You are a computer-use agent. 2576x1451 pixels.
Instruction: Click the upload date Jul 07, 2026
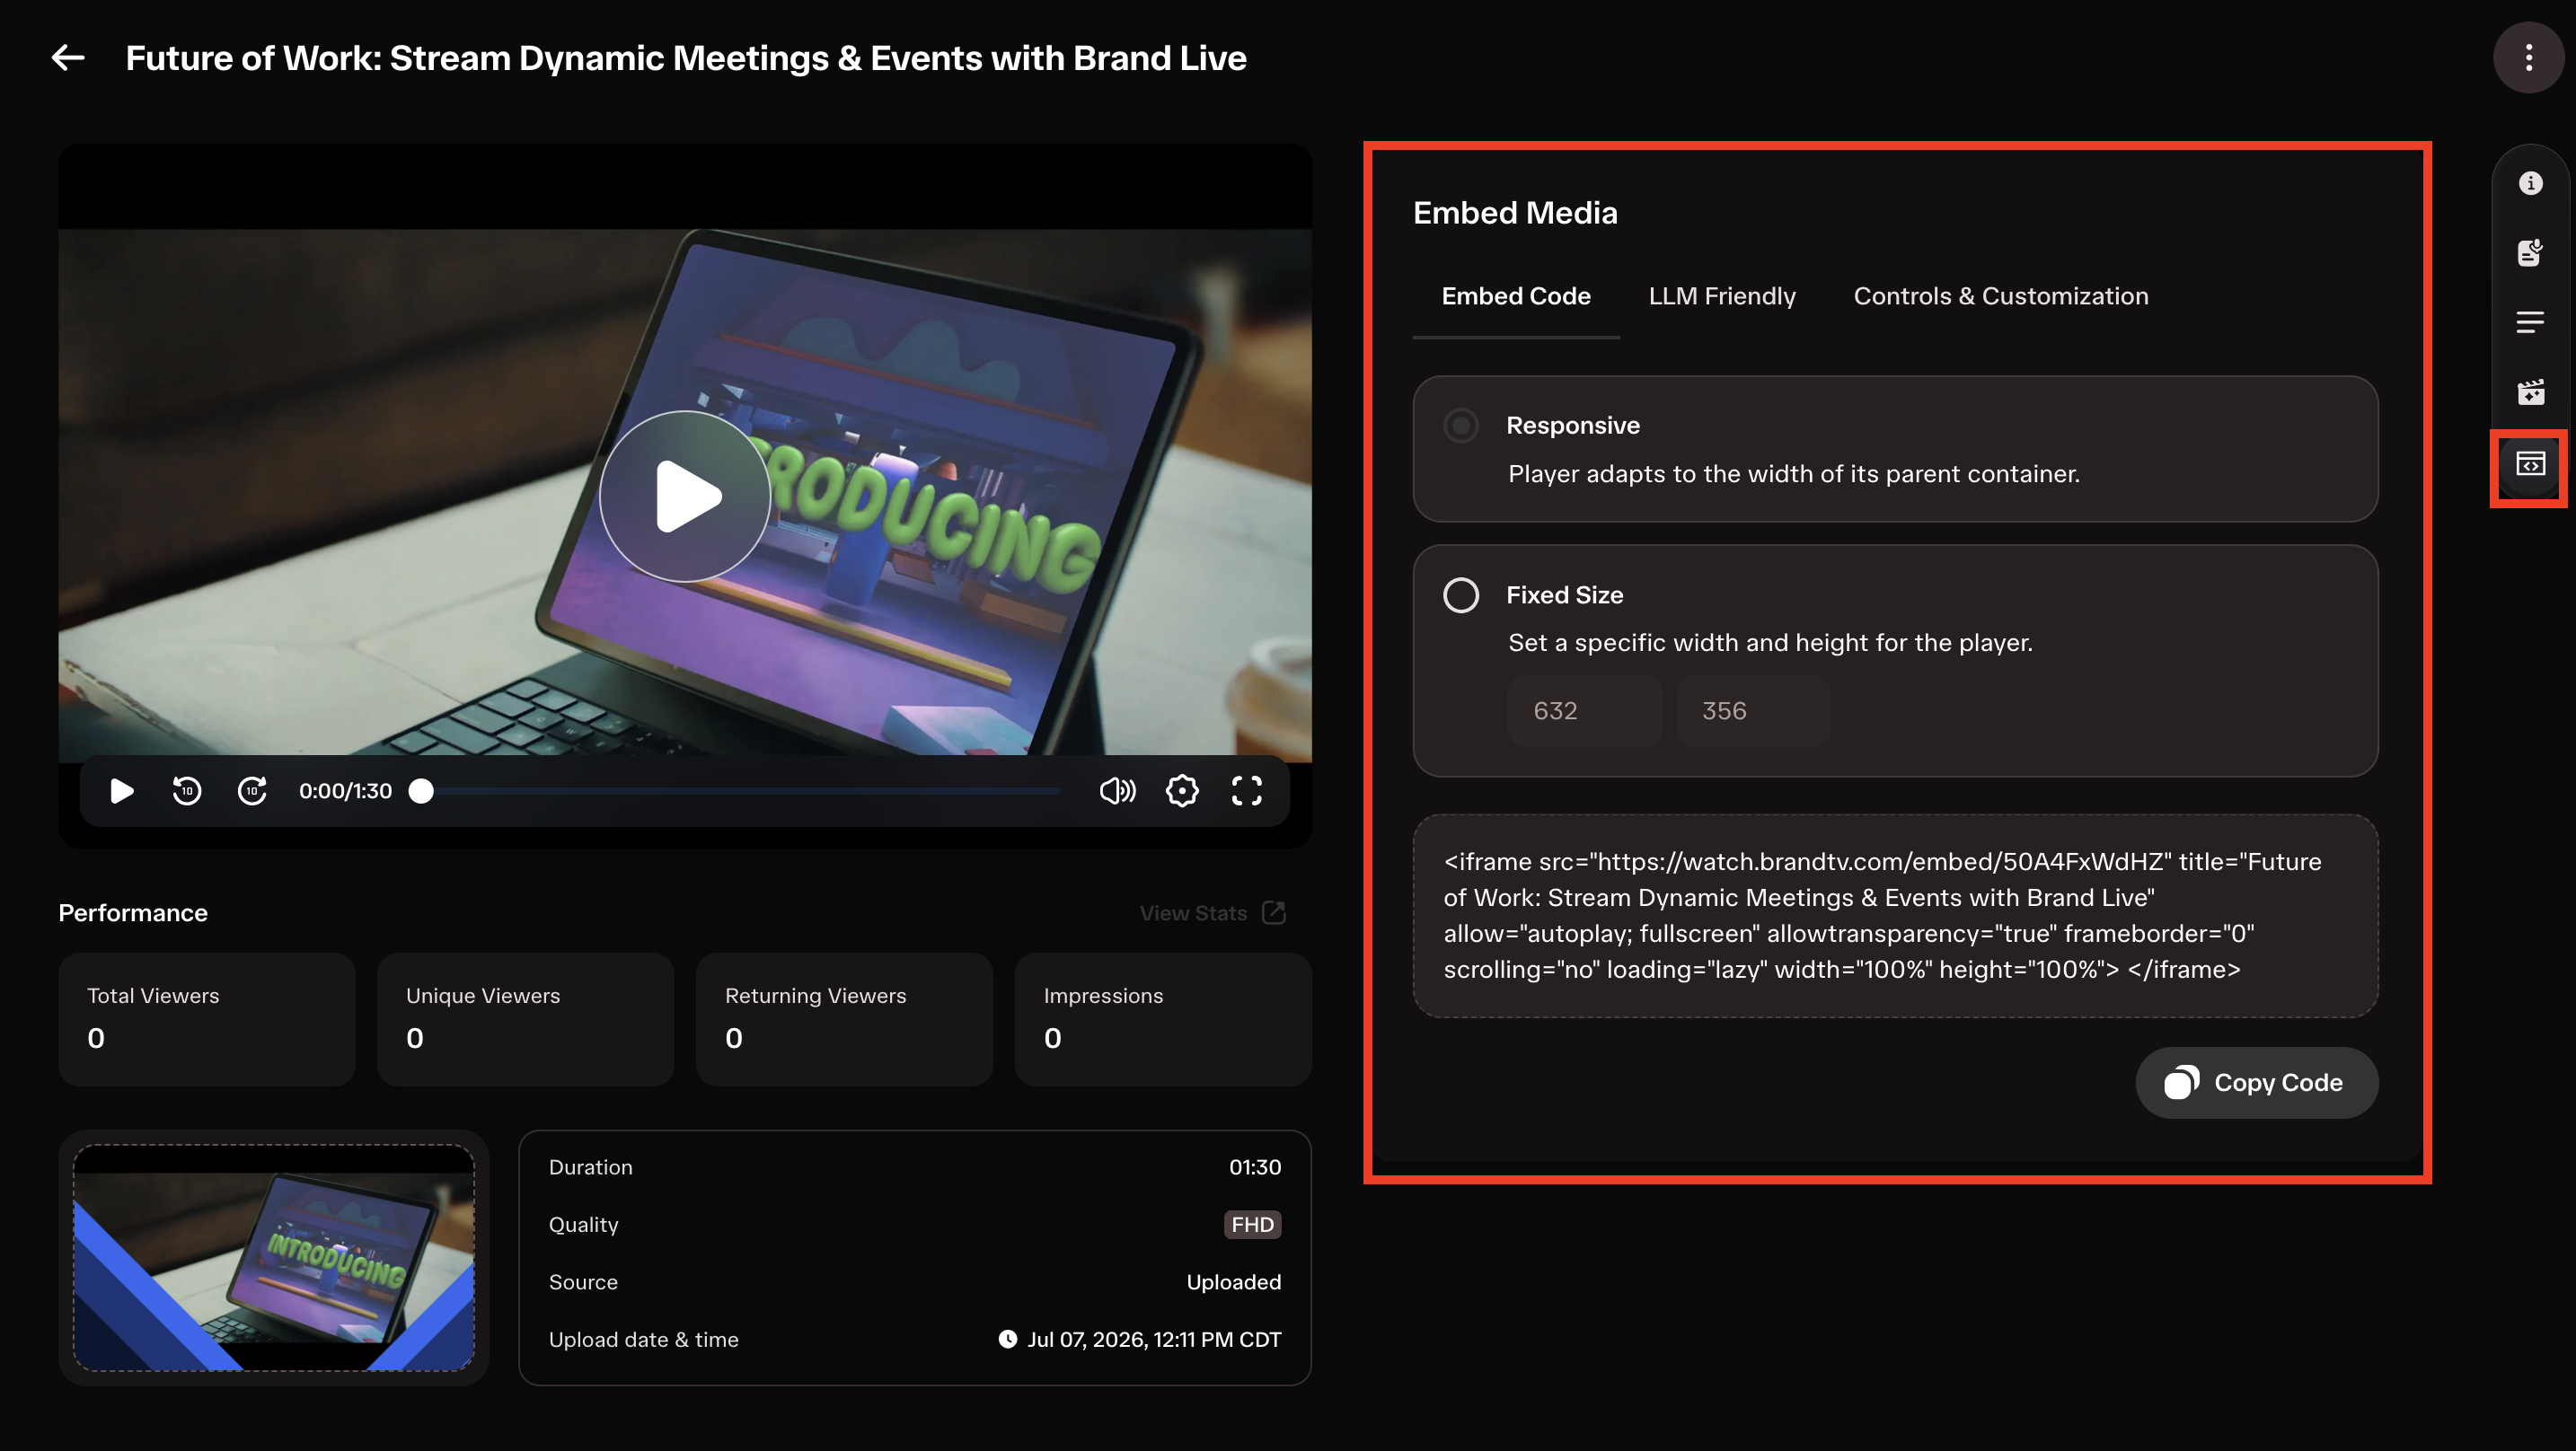point(1154,1339)
